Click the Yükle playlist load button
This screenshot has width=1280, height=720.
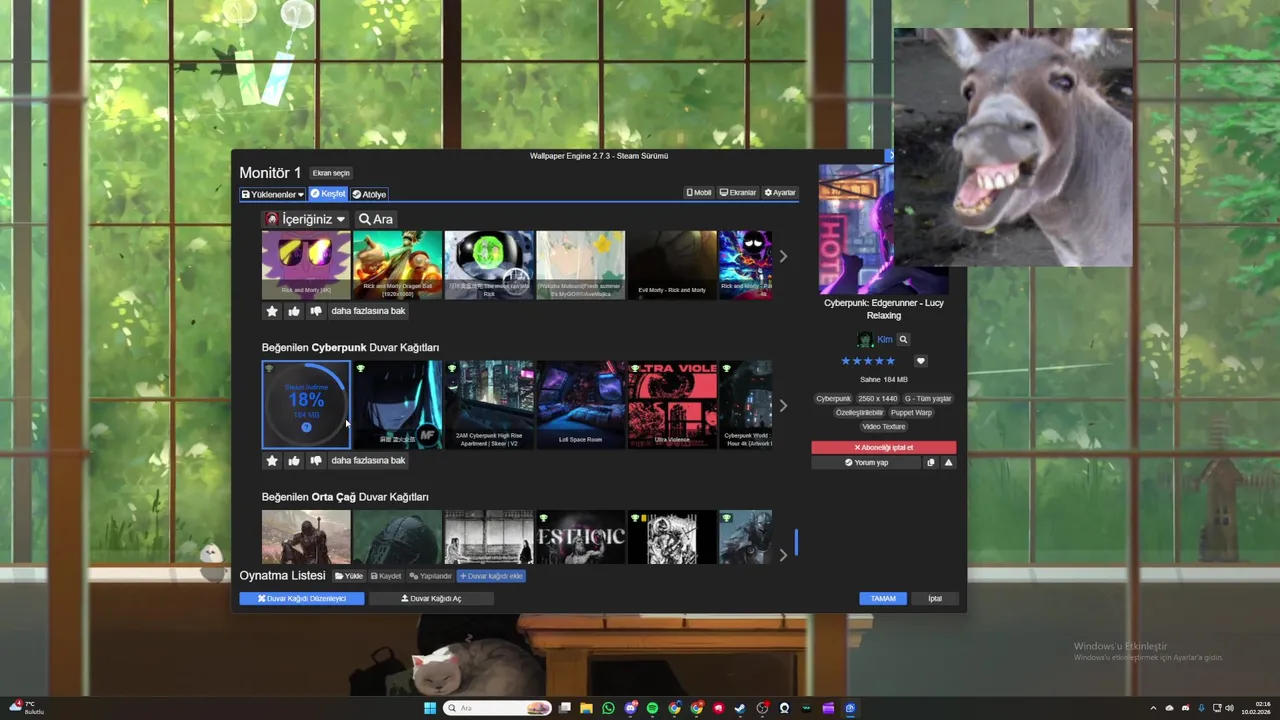coord(349,576)
